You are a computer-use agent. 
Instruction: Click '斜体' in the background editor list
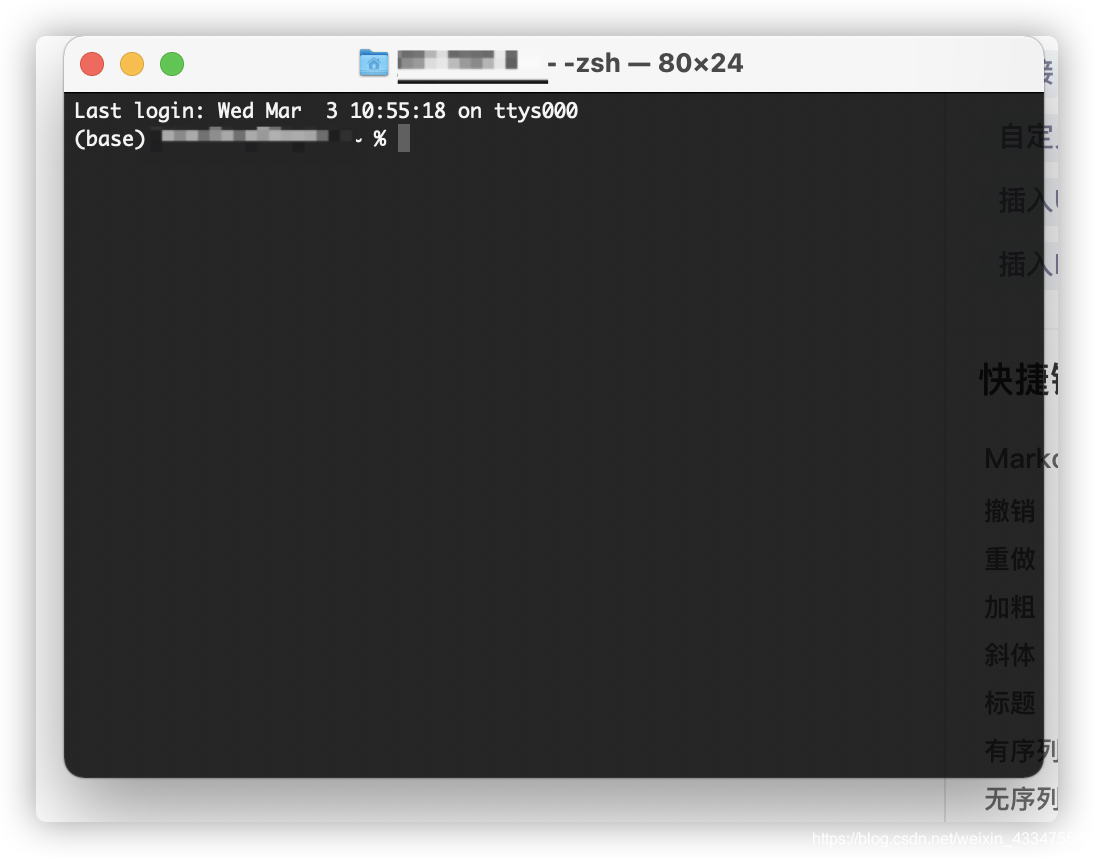click(x=1010, y=655)
